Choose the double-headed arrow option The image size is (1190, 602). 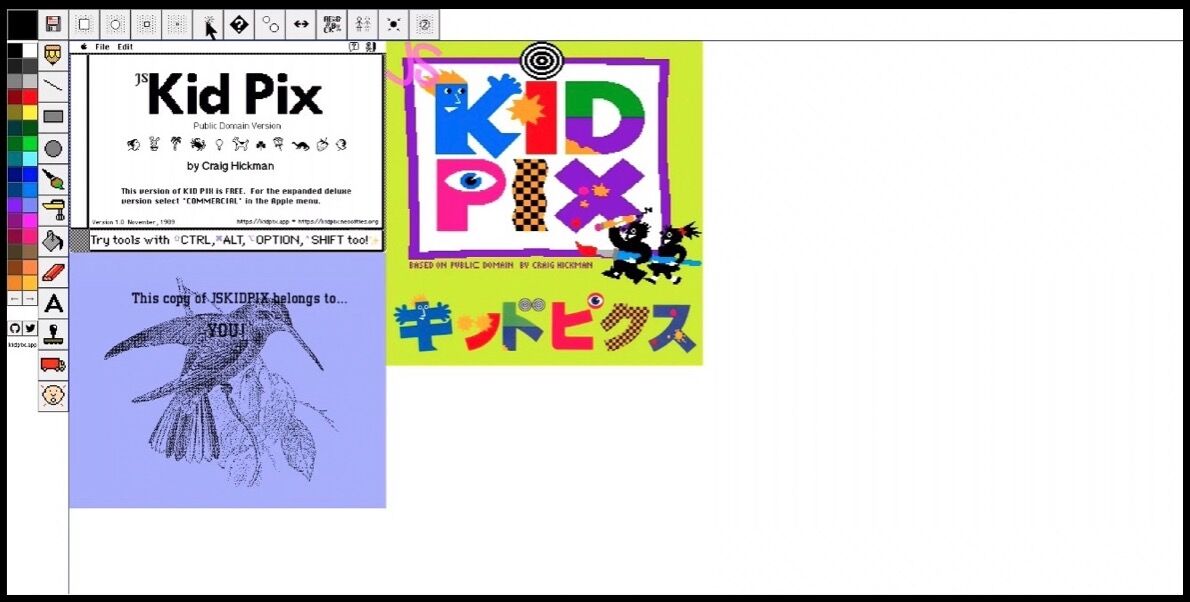[301, 24]
